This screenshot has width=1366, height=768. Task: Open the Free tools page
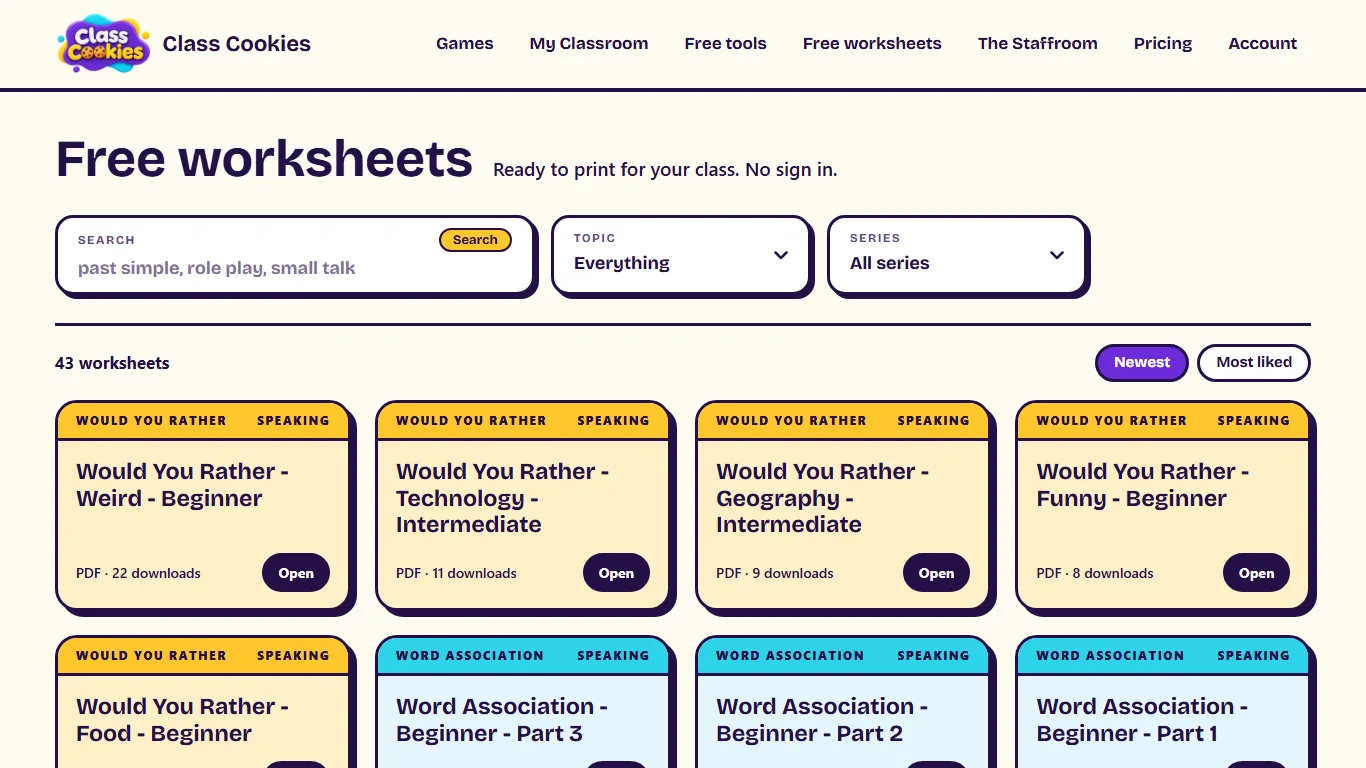point(726,44)
